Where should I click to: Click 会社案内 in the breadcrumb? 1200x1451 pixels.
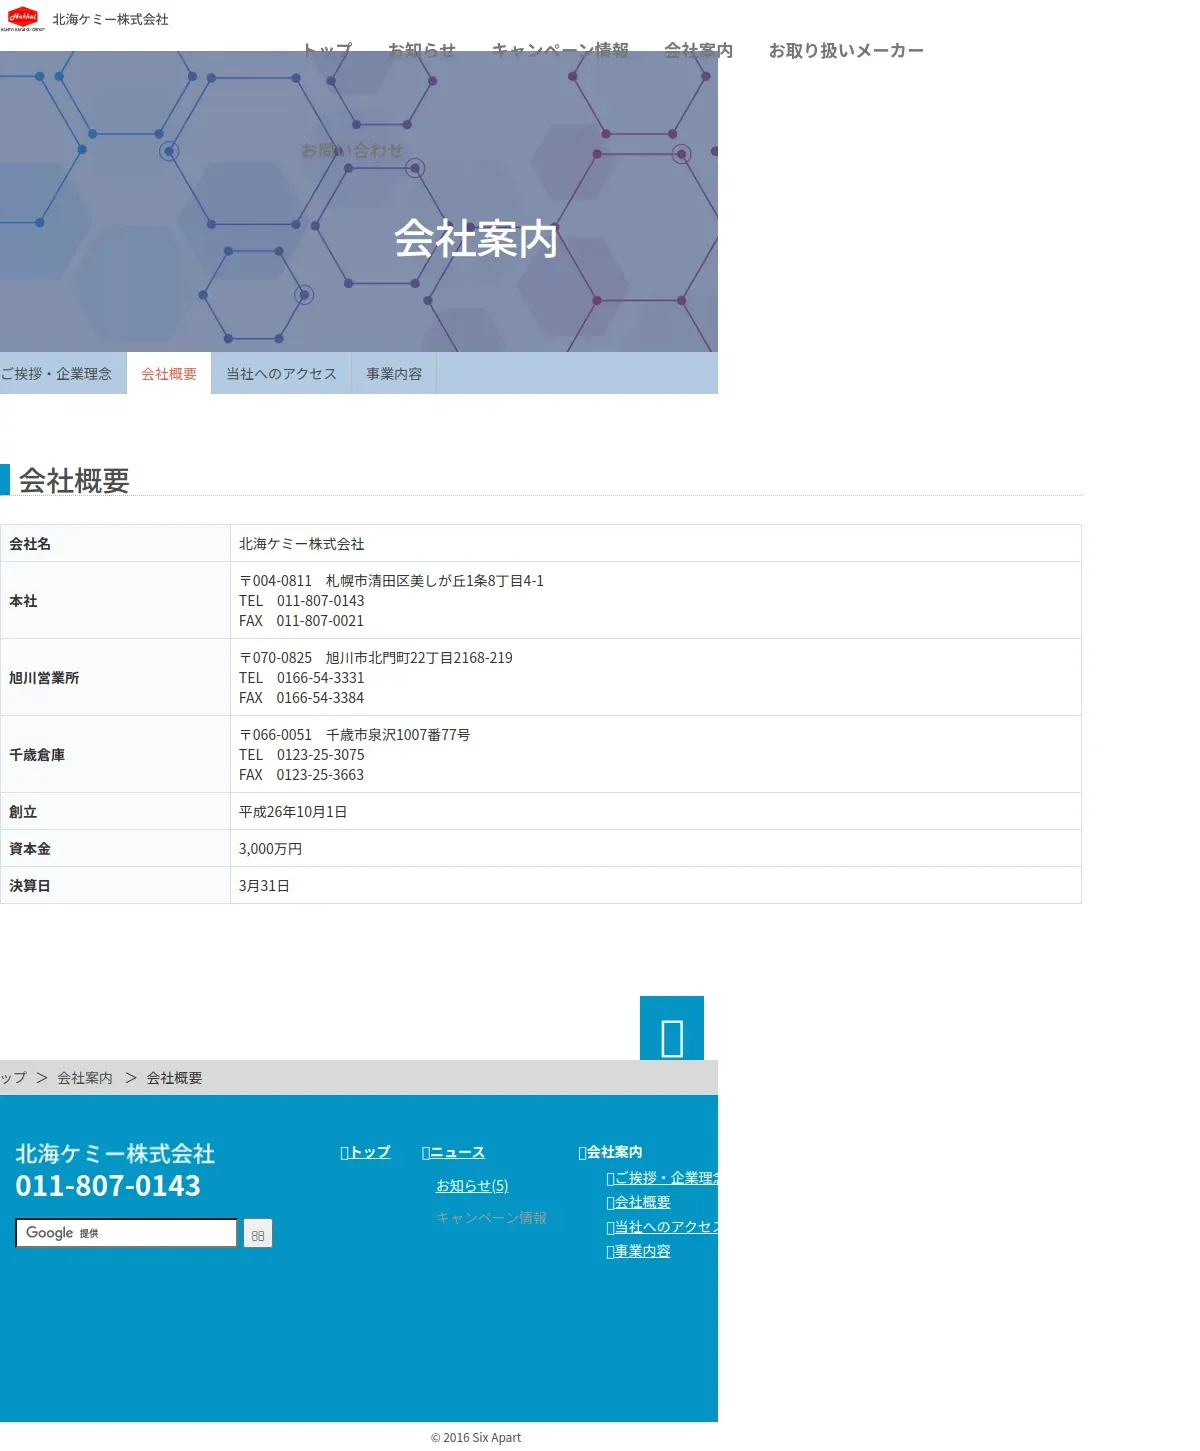tap(85, 1078)
